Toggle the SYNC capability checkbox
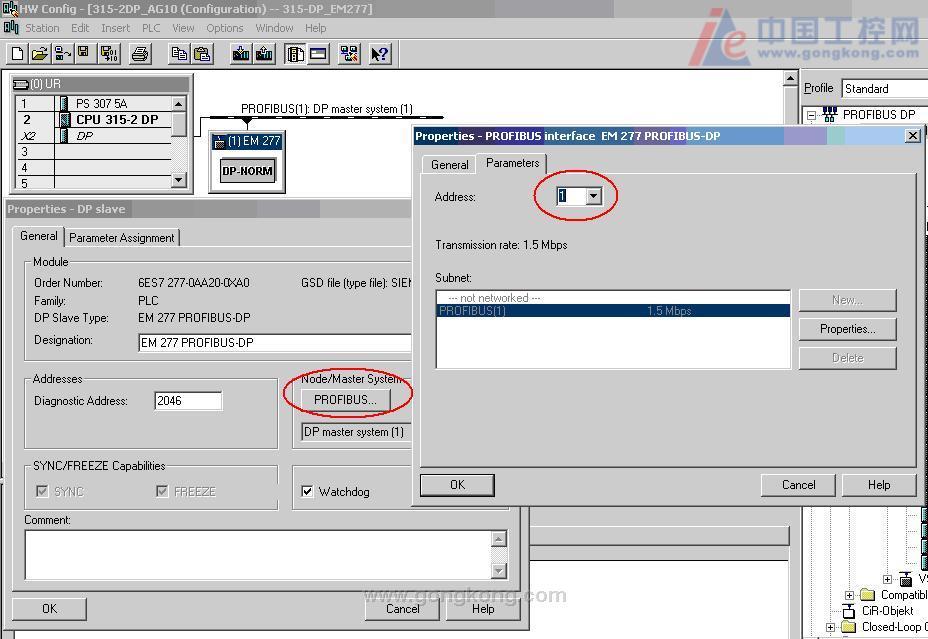928x639 pixels. [42, 492]
